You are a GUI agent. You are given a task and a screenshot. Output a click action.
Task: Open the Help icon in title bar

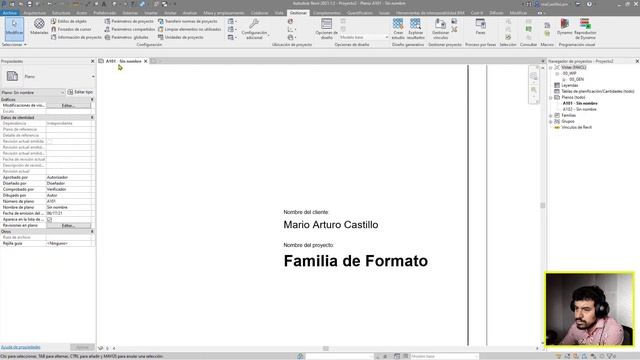[589, 4]
